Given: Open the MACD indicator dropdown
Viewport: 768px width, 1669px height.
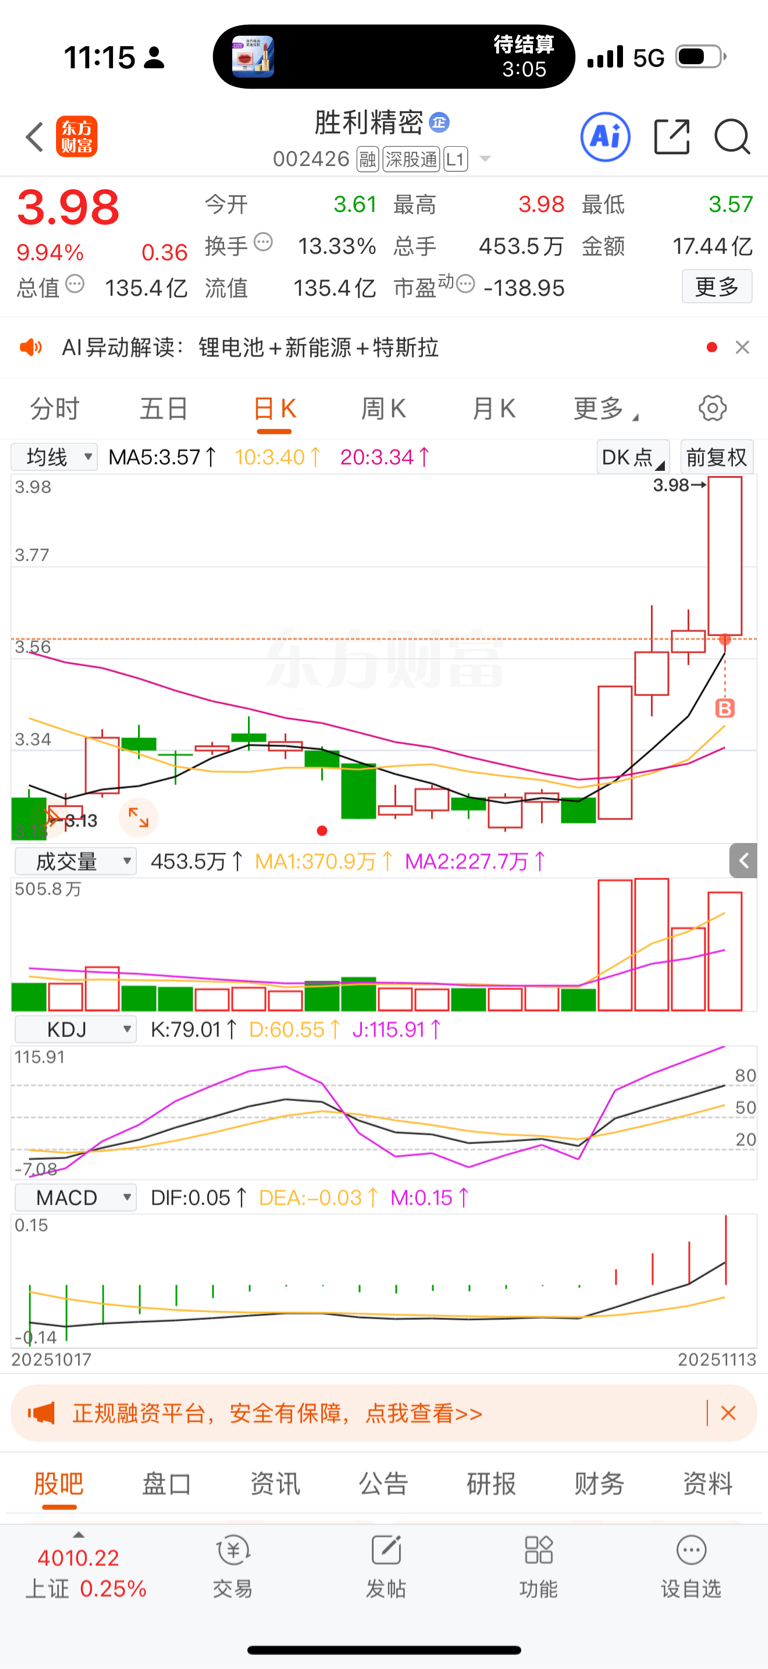Looking at the screenshot, I should pos(75,1197).
